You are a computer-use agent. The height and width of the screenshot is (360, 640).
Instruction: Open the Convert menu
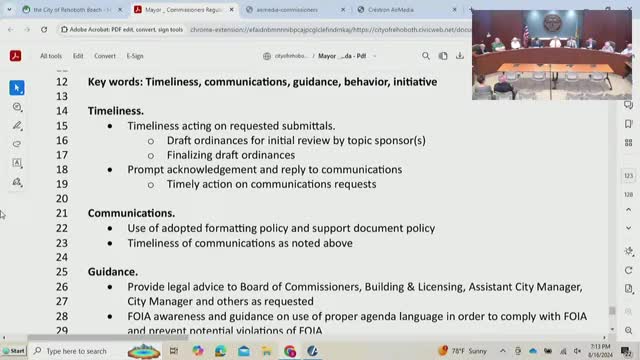[105, 56]
